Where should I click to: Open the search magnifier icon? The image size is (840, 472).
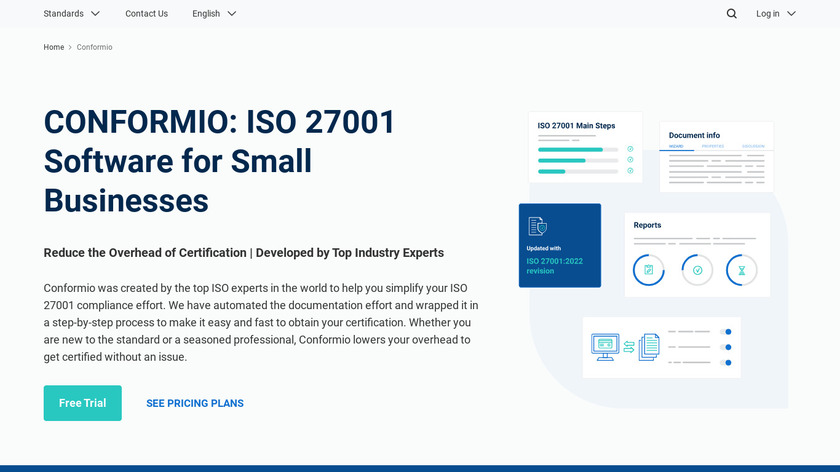tap(731, 14)
